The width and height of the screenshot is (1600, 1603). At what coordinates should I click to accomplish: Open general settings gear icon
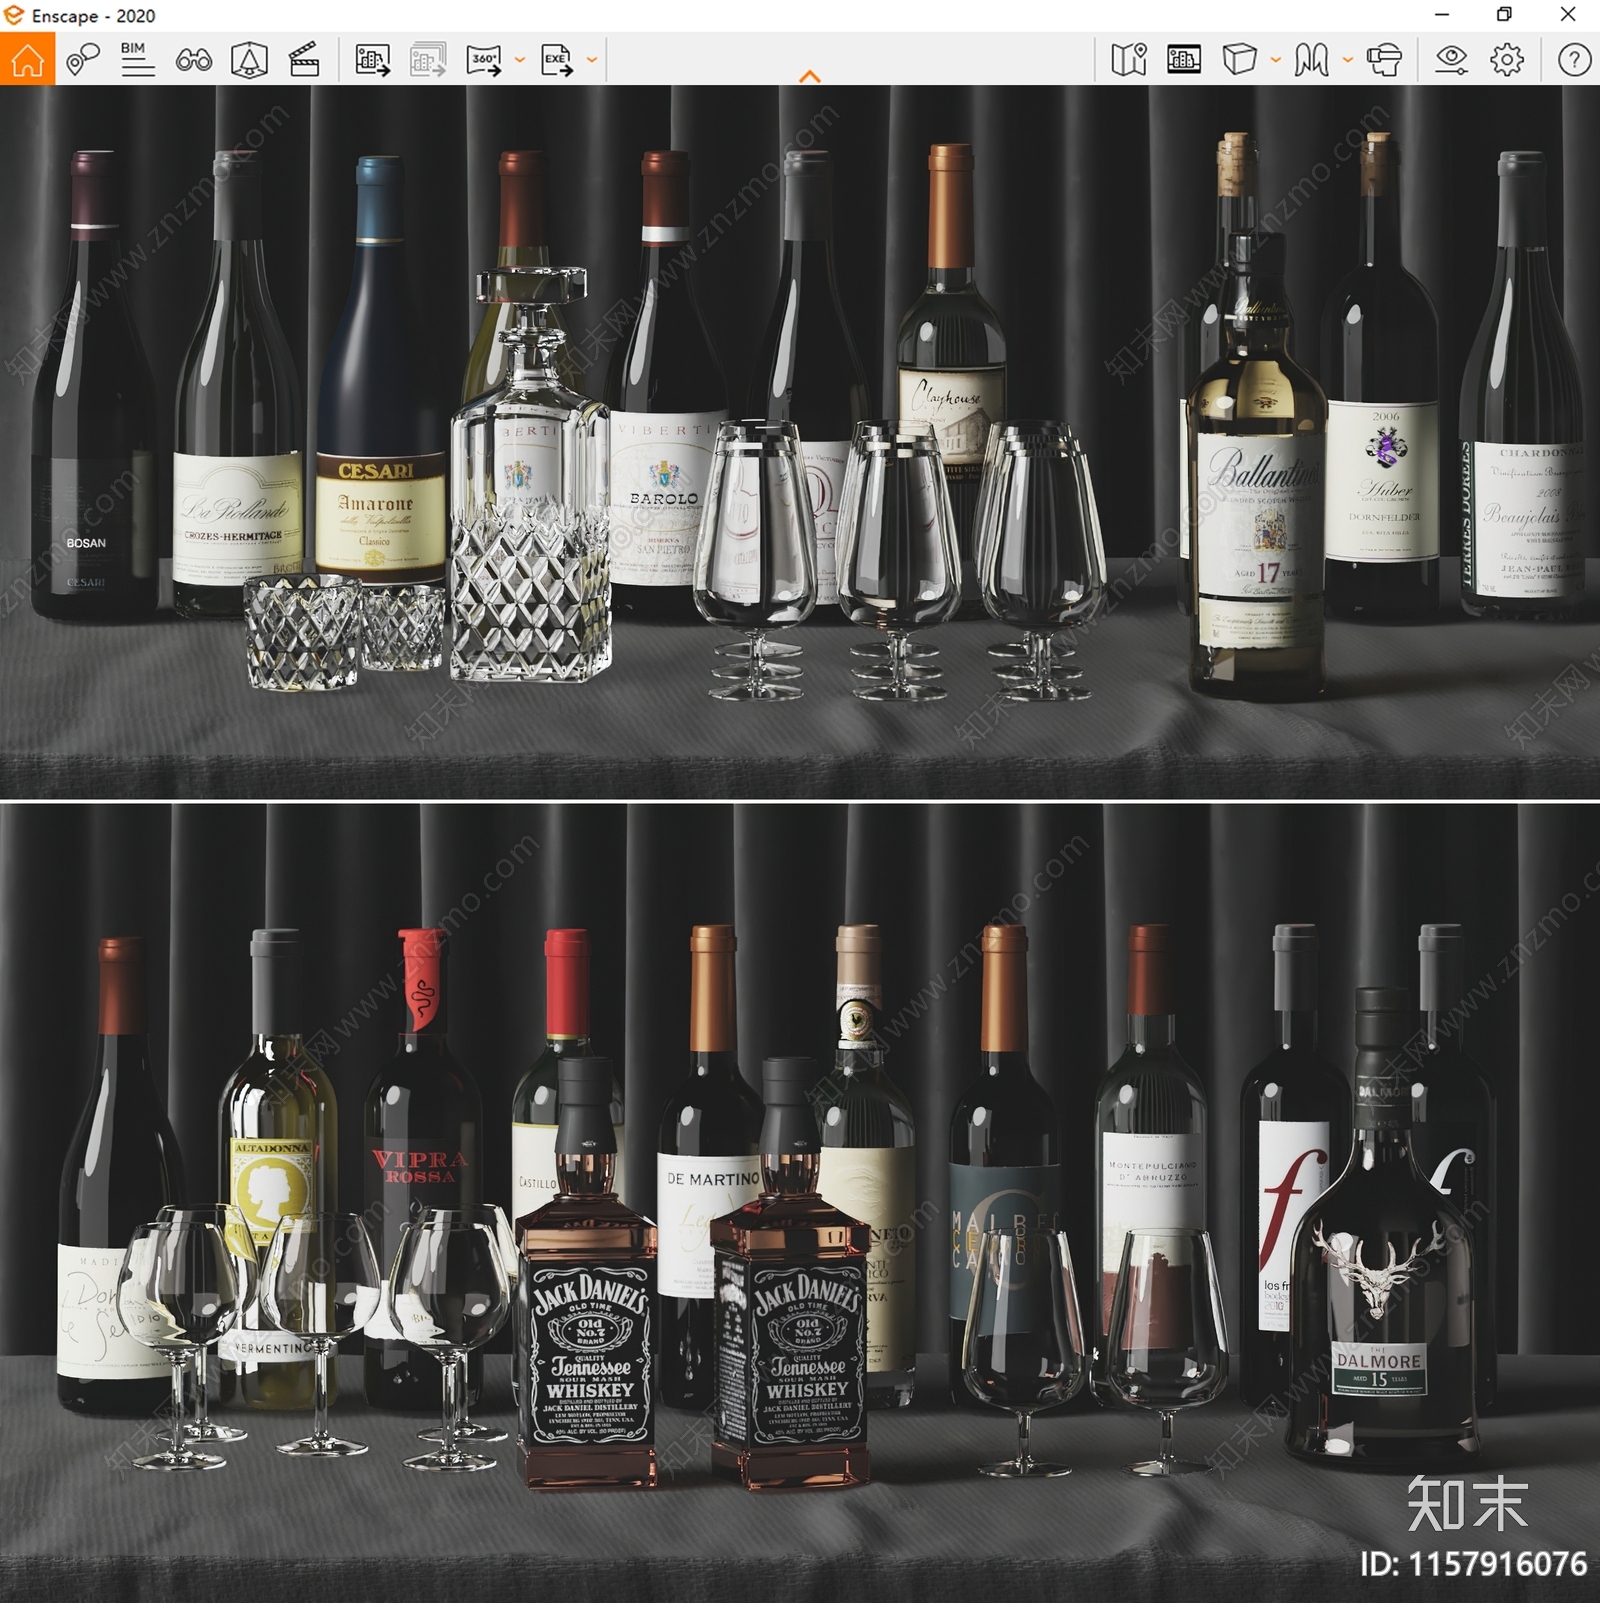[1507, 60]
